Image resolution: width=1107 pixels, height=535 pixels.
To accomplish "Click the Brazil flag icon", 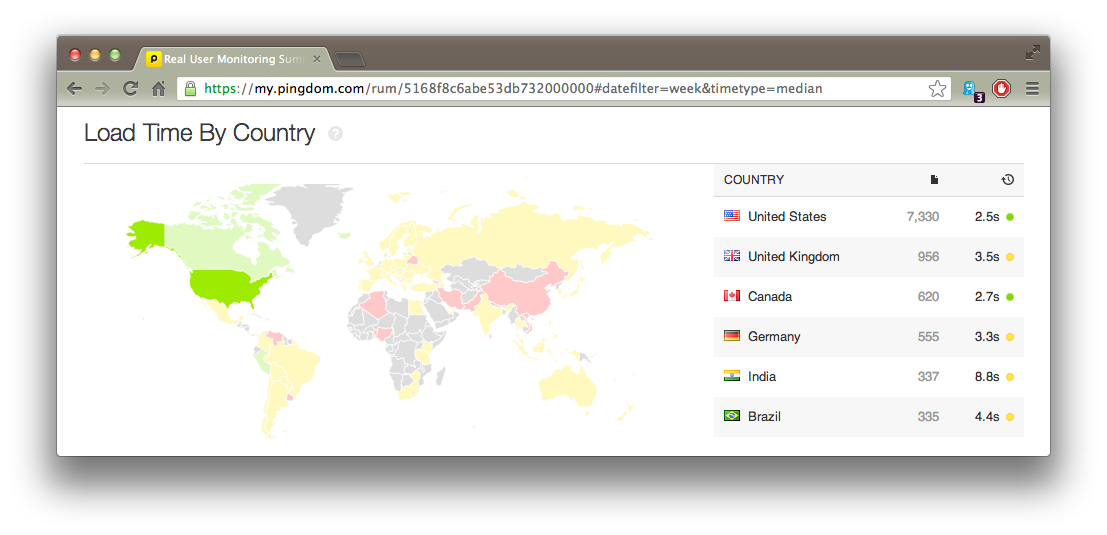I will pos(731,416).
